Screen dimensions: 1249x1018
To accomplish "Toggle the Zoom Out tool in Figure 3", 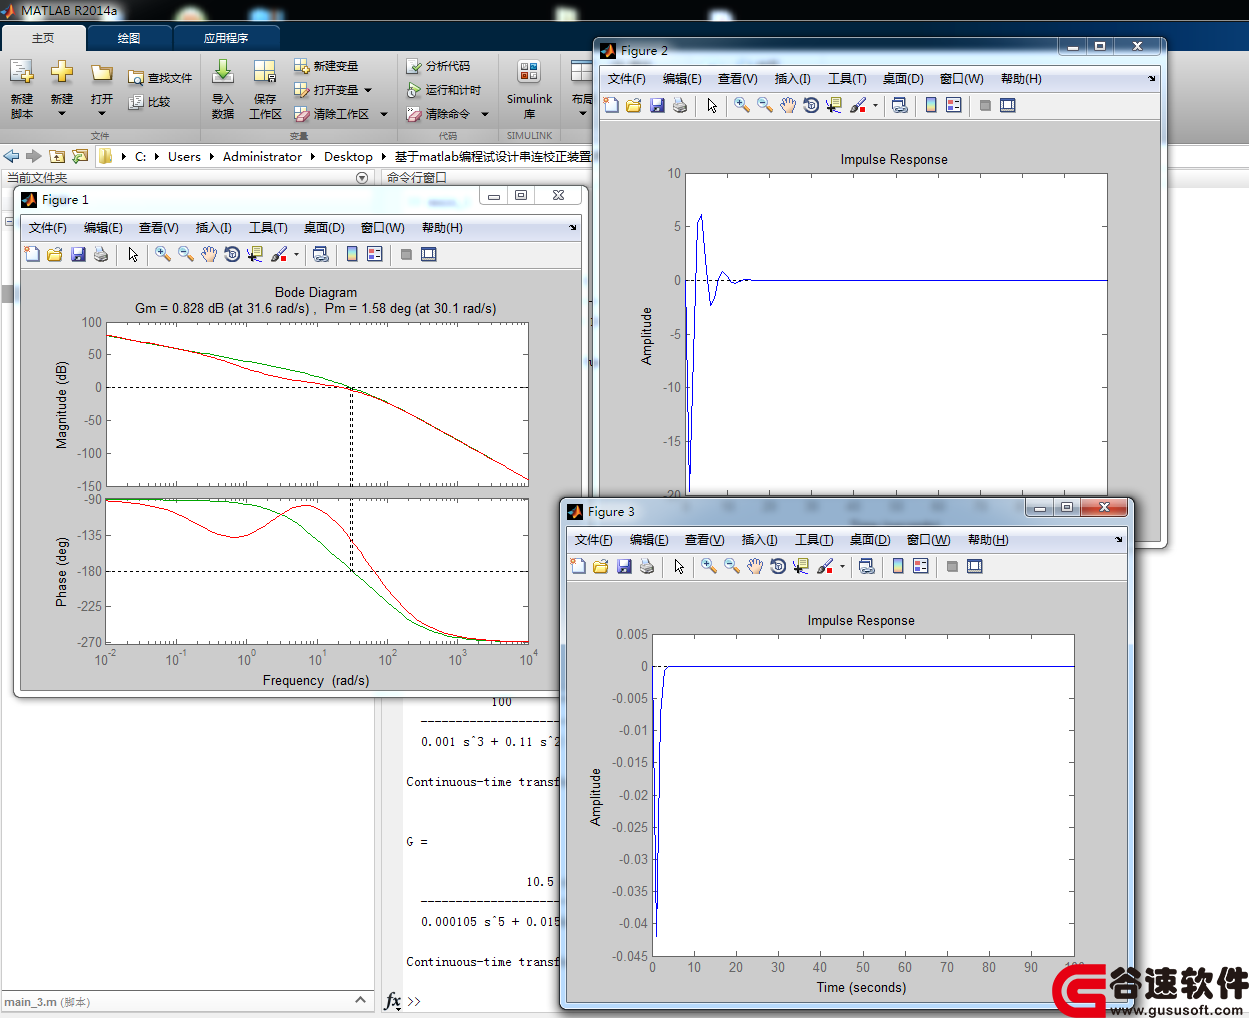I will tap(732, 566).
